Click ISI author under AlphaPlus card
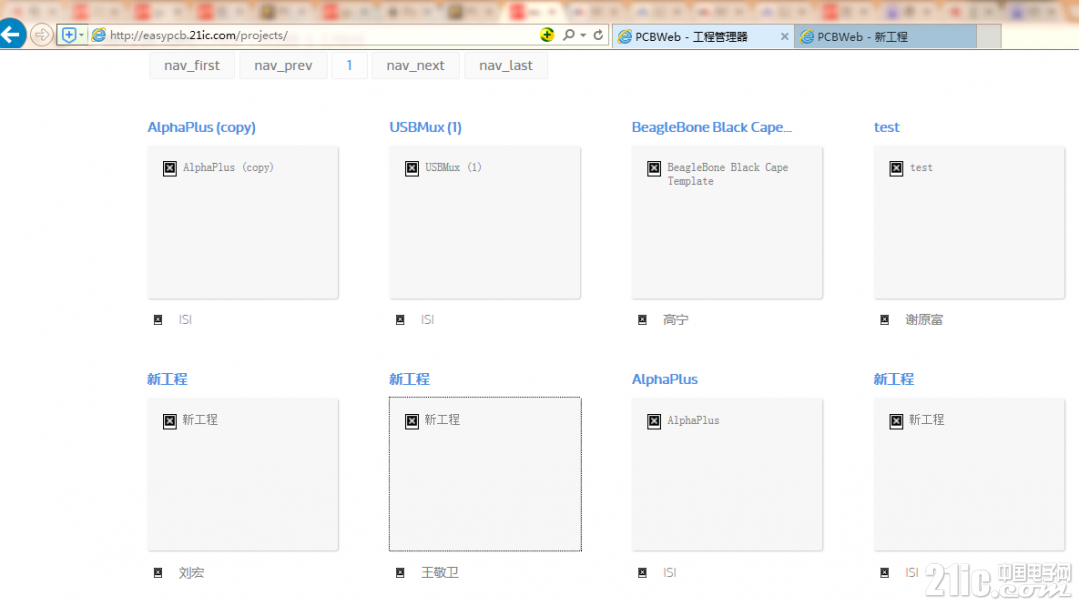The width and height of the screenshot is (1079, 606). pos(670,573)
